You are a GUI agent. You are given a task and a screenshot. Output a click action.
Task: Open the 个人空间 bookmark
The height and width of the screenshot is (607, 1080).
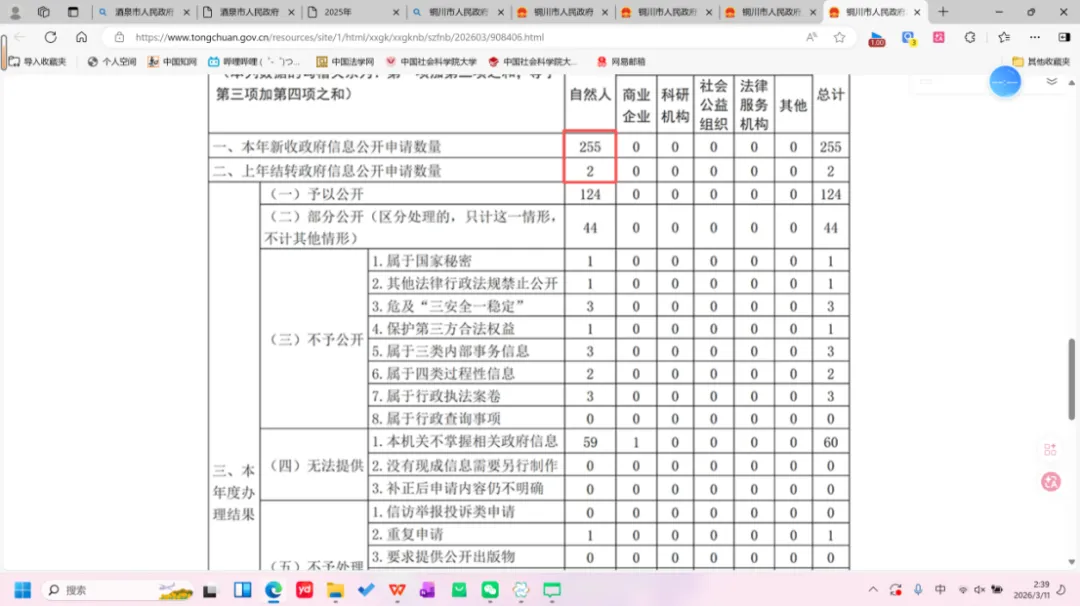tap(112, 61)
